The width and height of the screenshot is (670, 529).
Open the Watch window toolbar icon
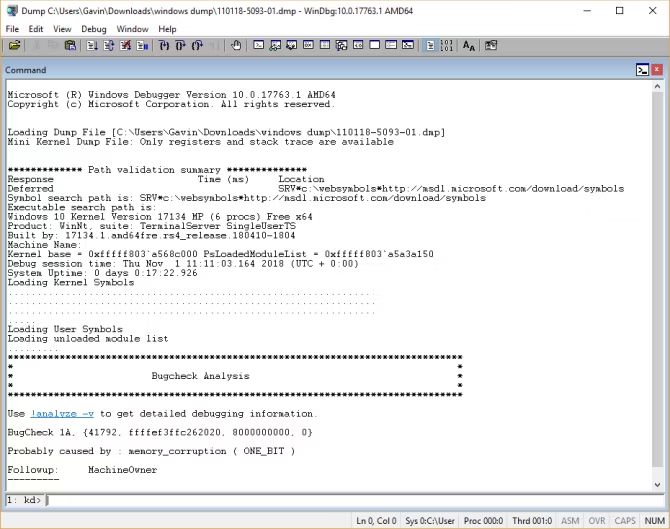pos(275,45)
